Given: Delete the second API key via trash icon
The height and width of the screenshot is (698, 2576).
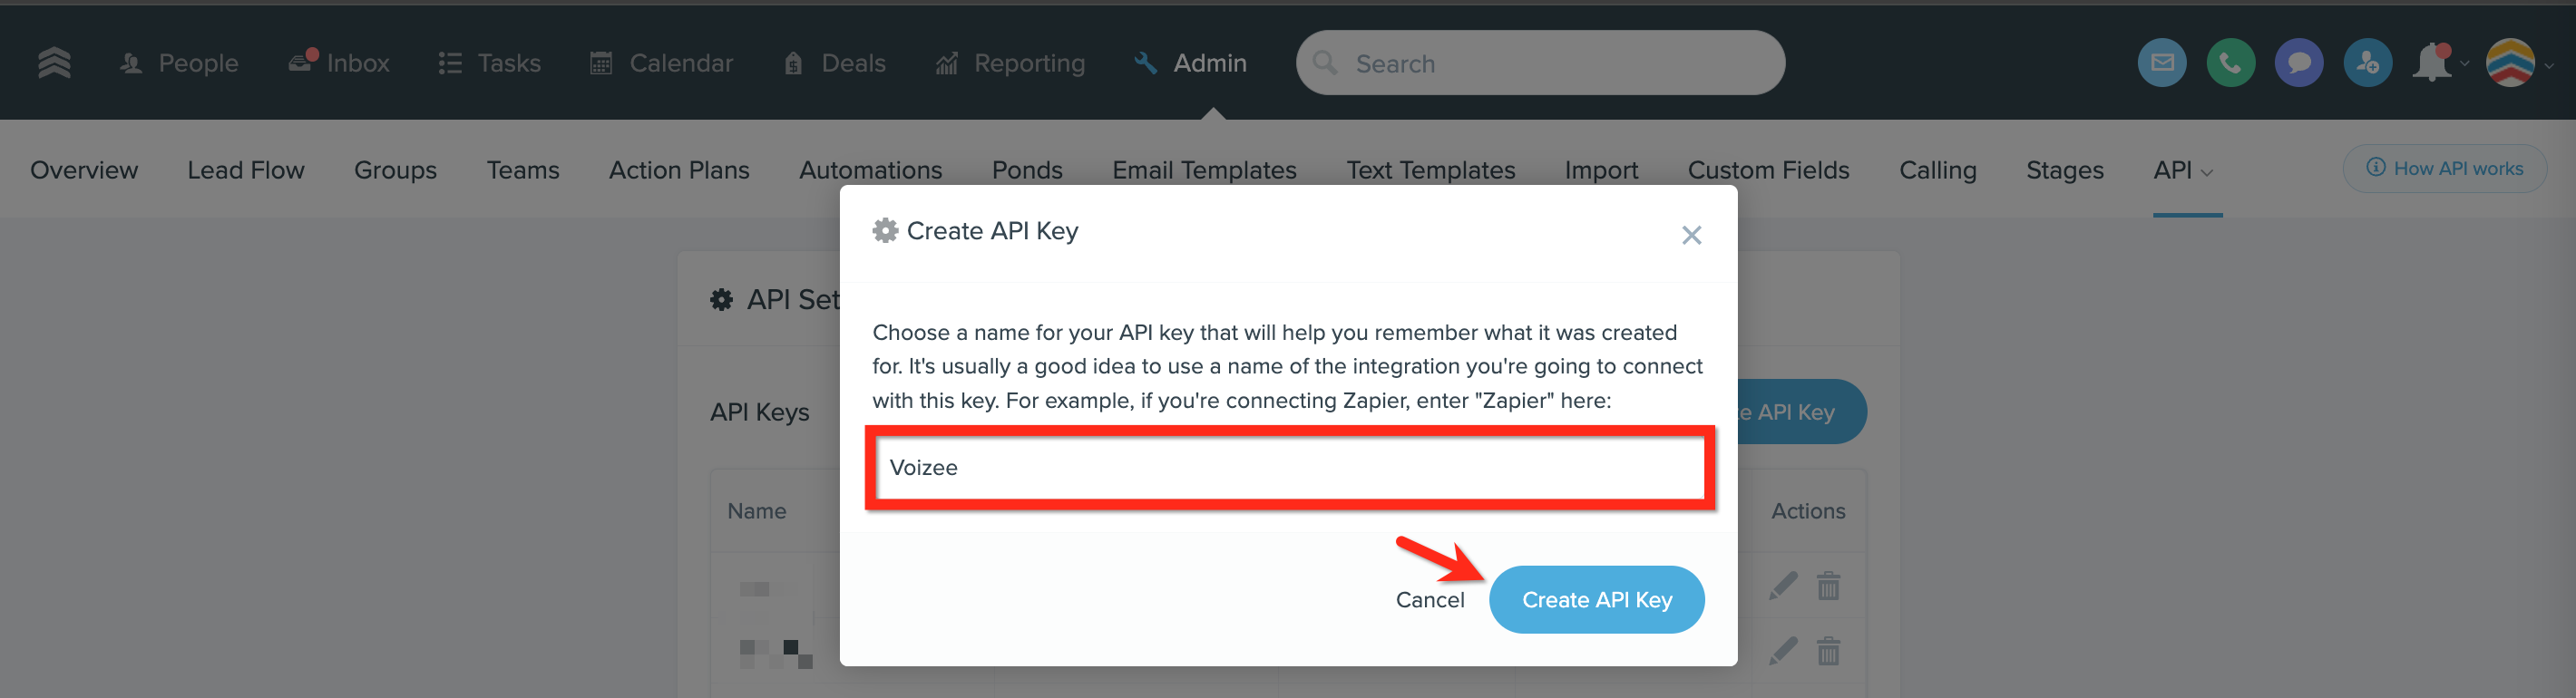Looking at the screenshot, I should [x=1828, y=652].
